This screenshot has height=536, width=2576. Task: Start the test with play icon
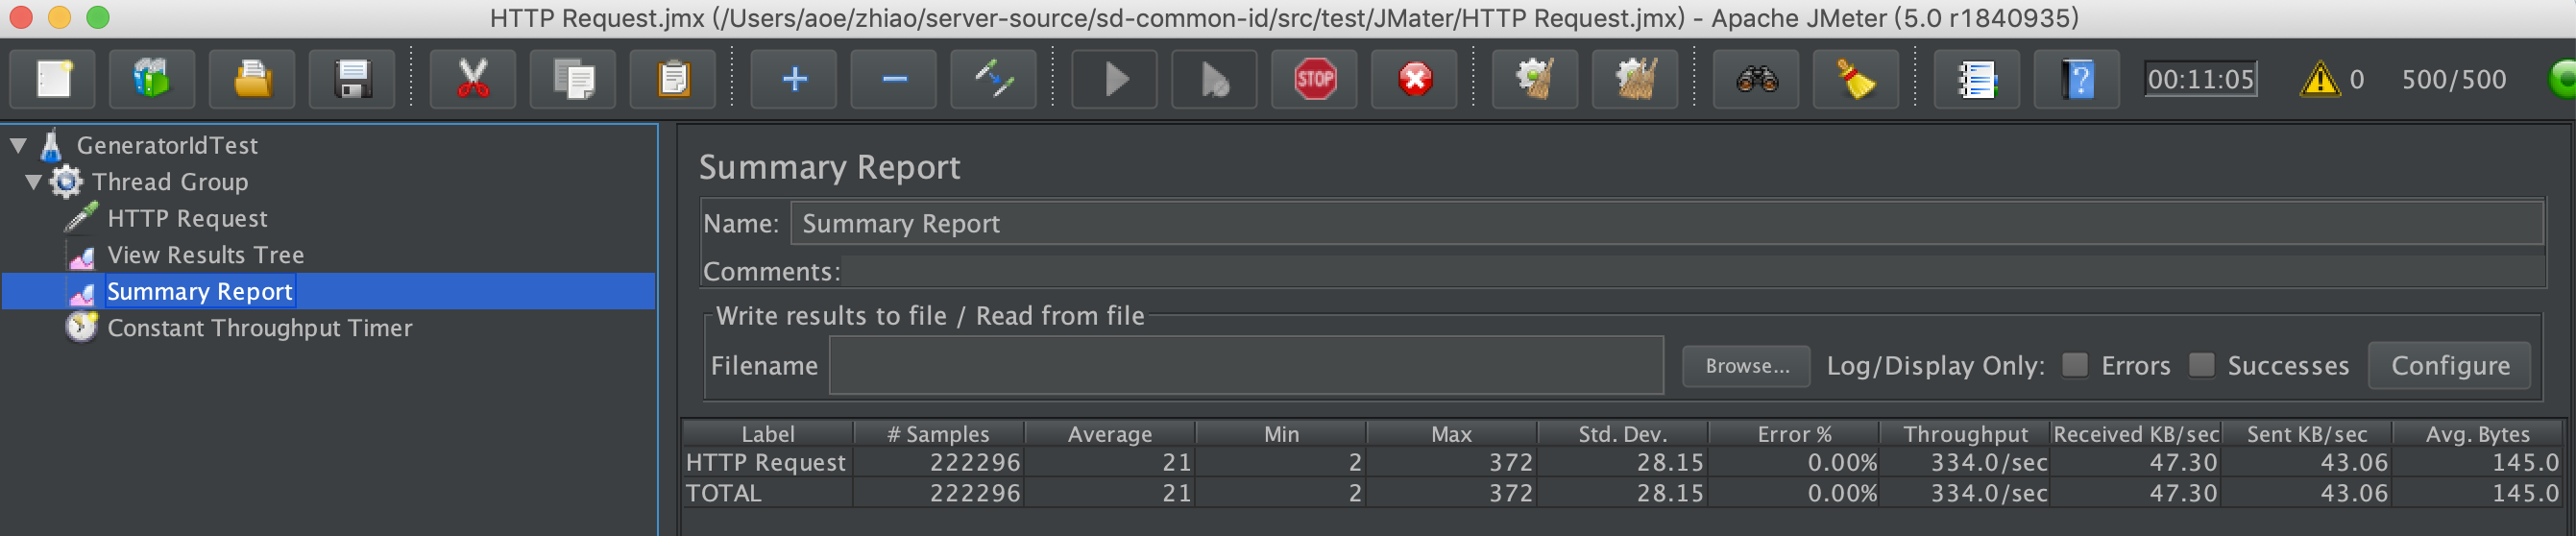(1115, 79)
